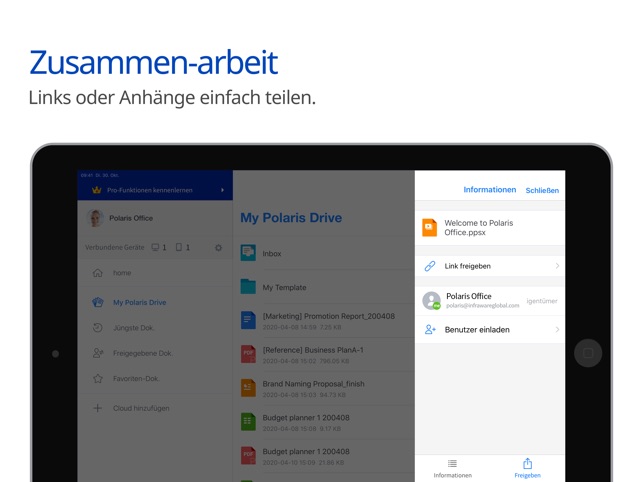Switch to the Informationen bottom tab
643x482 pixels.
point(452,468)
